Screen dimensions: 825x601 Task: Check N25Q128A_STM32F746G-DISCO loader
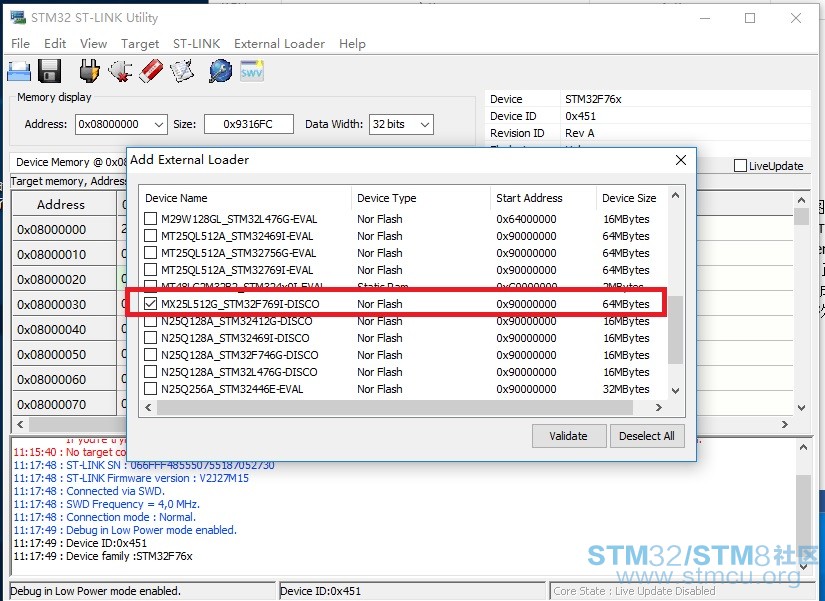click(x=150, y=355)
